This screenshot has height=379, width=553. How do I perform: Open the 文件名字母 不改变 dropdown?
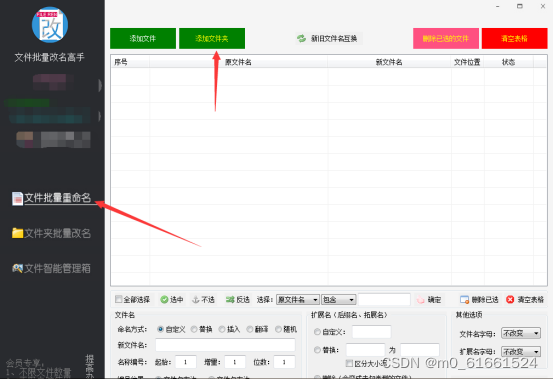(x=521, y=333)
